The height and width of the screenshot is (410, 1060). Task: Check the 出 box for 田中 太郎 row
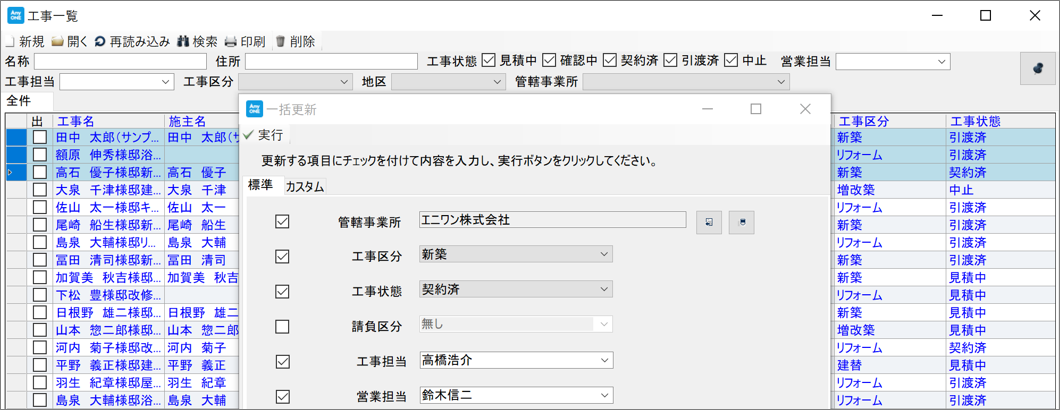coord(40,137)
